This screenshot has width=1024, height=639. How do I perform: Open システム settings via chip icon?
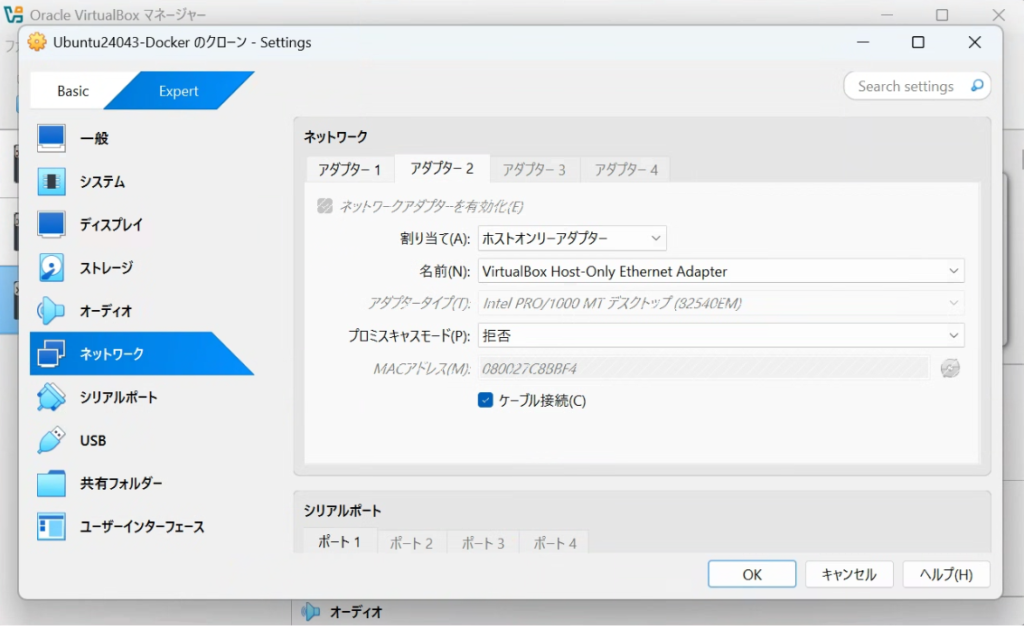coord(51,181)
